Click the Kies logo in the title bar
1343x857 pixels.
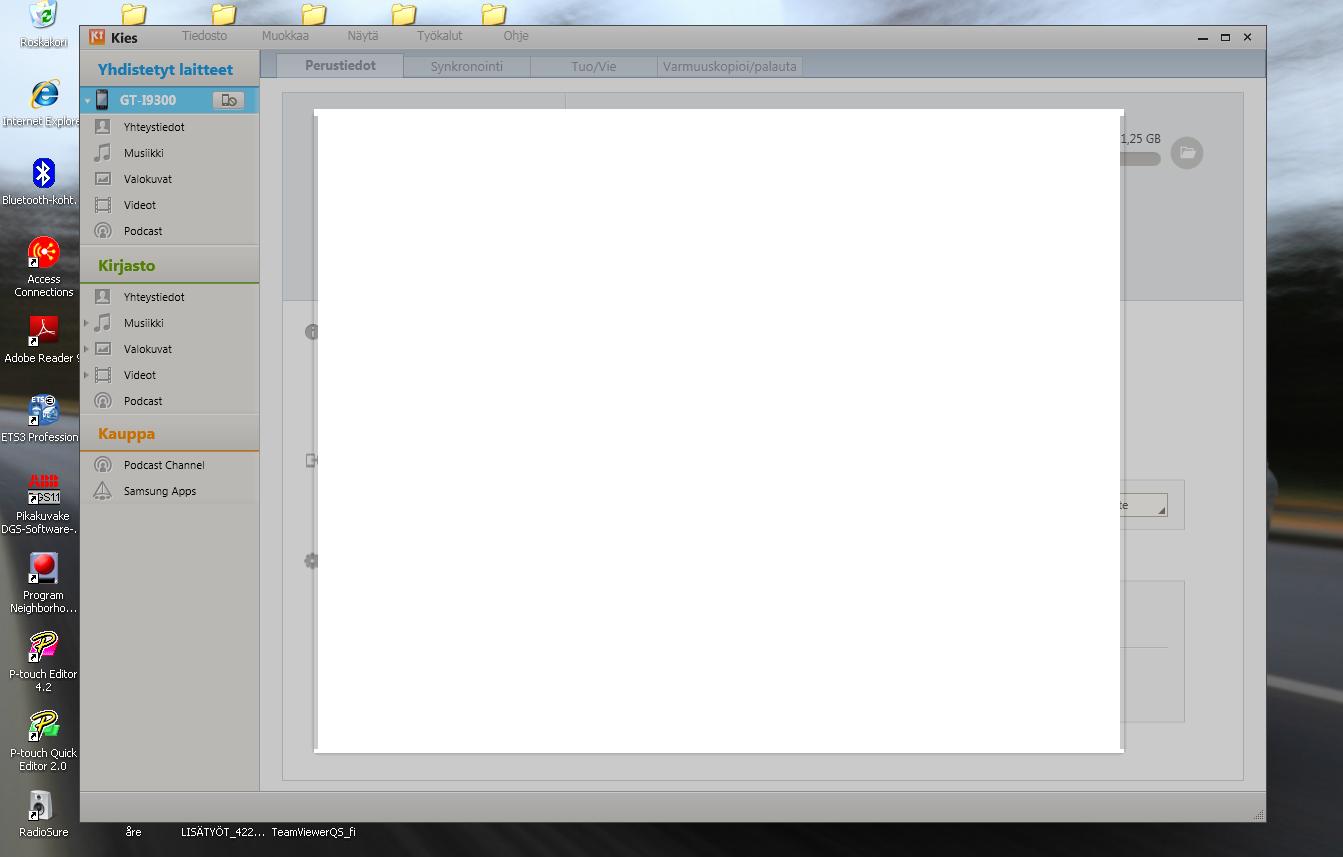(97, 37)
